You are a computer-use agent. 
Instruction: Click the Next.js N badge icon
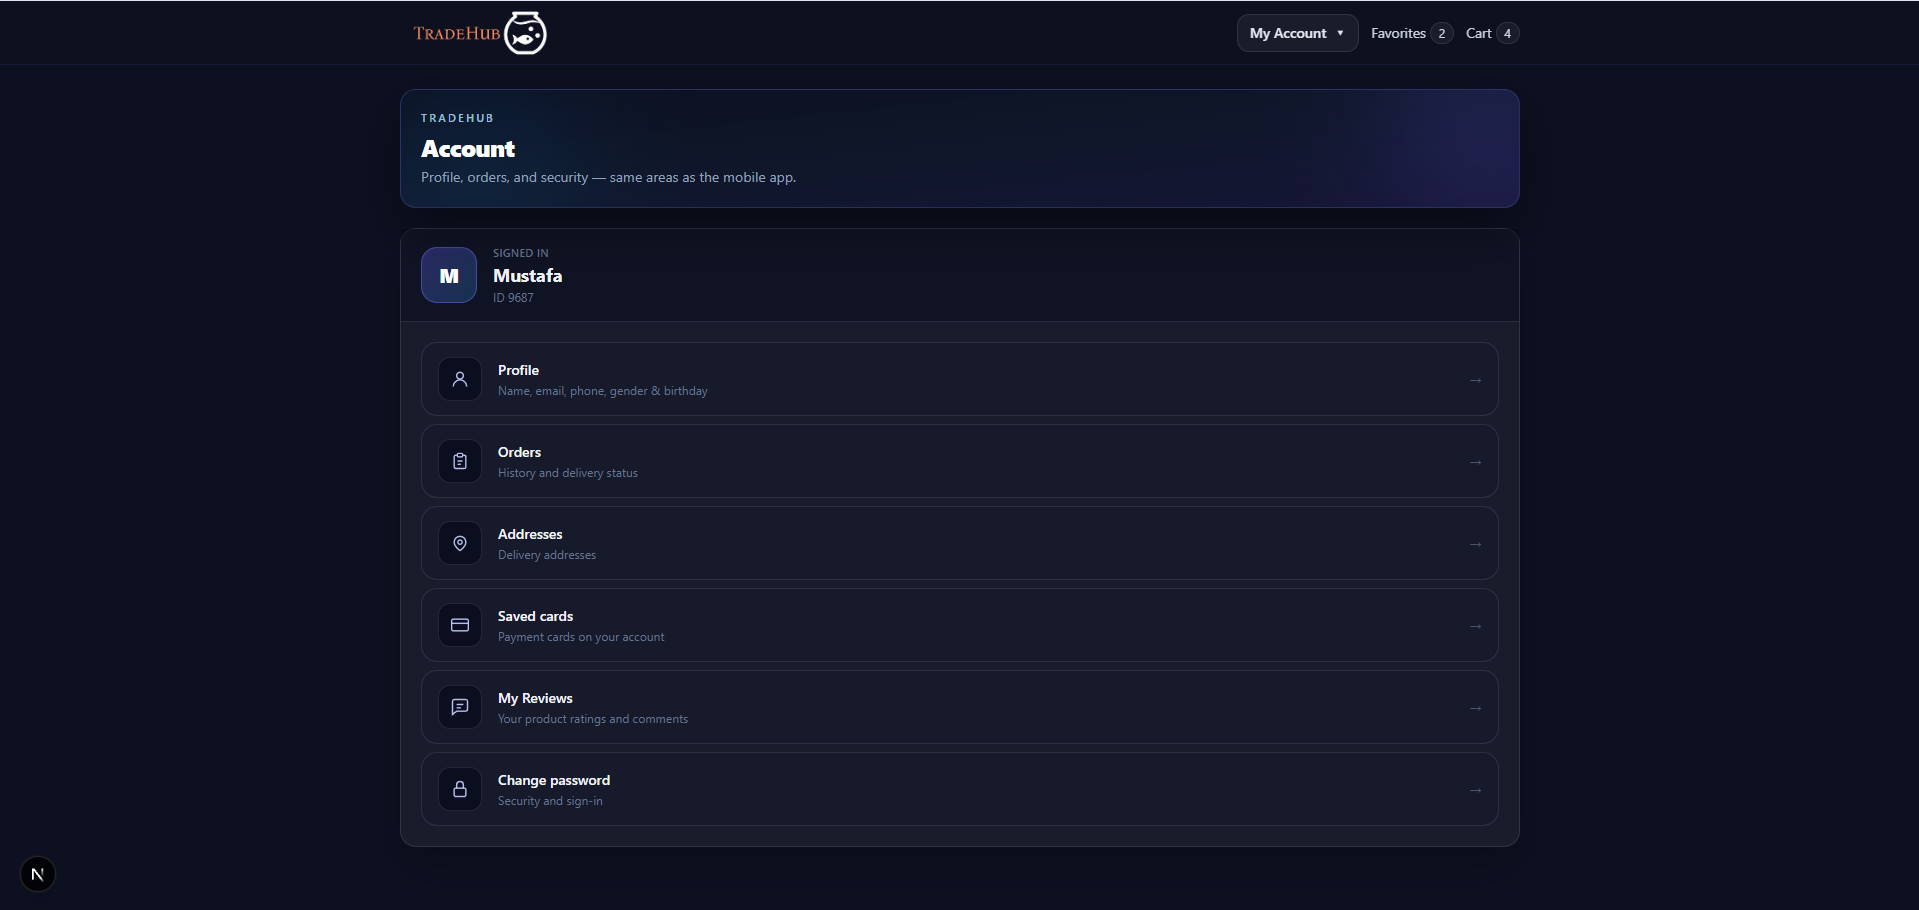pos(38,875)
